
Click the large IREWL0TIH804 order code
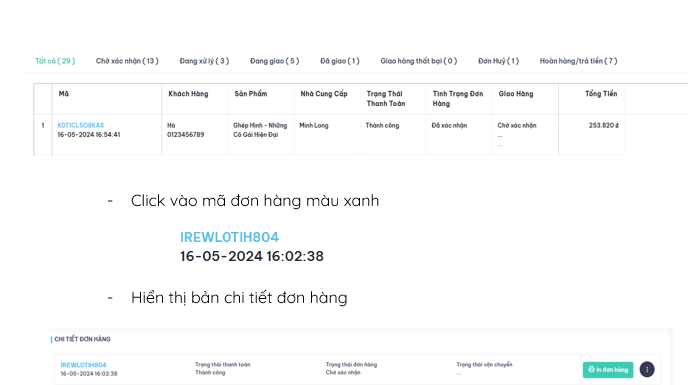(229, 237)
